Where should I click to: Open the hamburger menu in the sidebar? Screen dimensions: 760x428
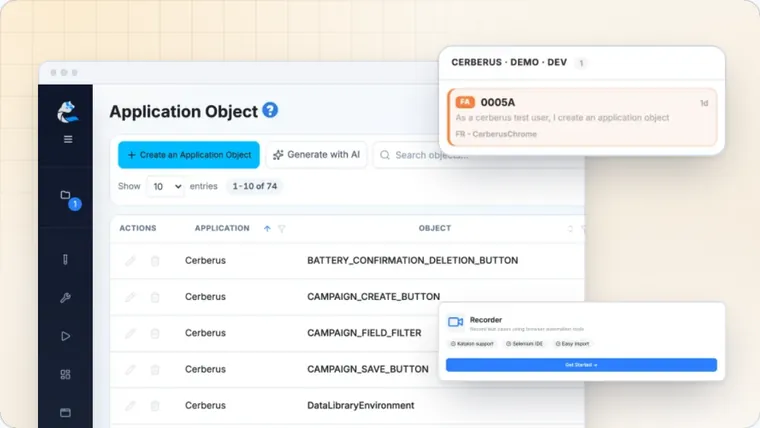click(x=68, y=139)
